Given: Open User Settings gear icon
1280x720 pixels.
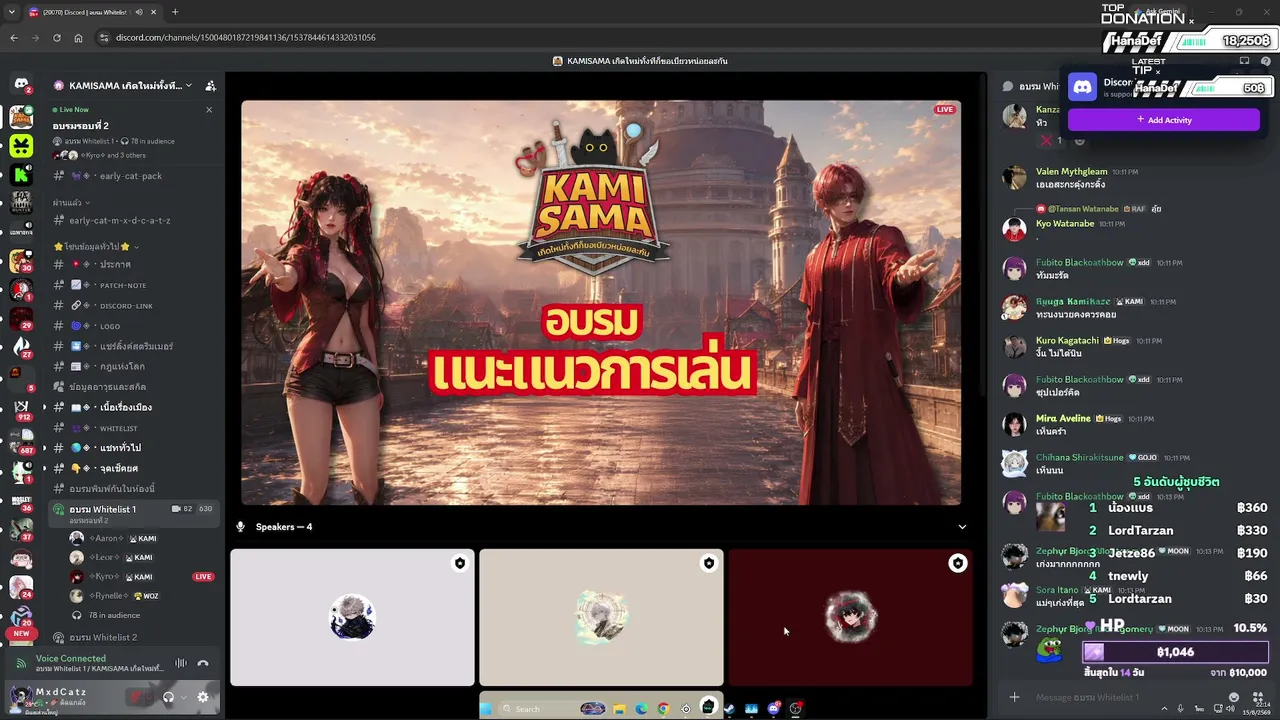Looking at the screenshot, I should 203,697.
